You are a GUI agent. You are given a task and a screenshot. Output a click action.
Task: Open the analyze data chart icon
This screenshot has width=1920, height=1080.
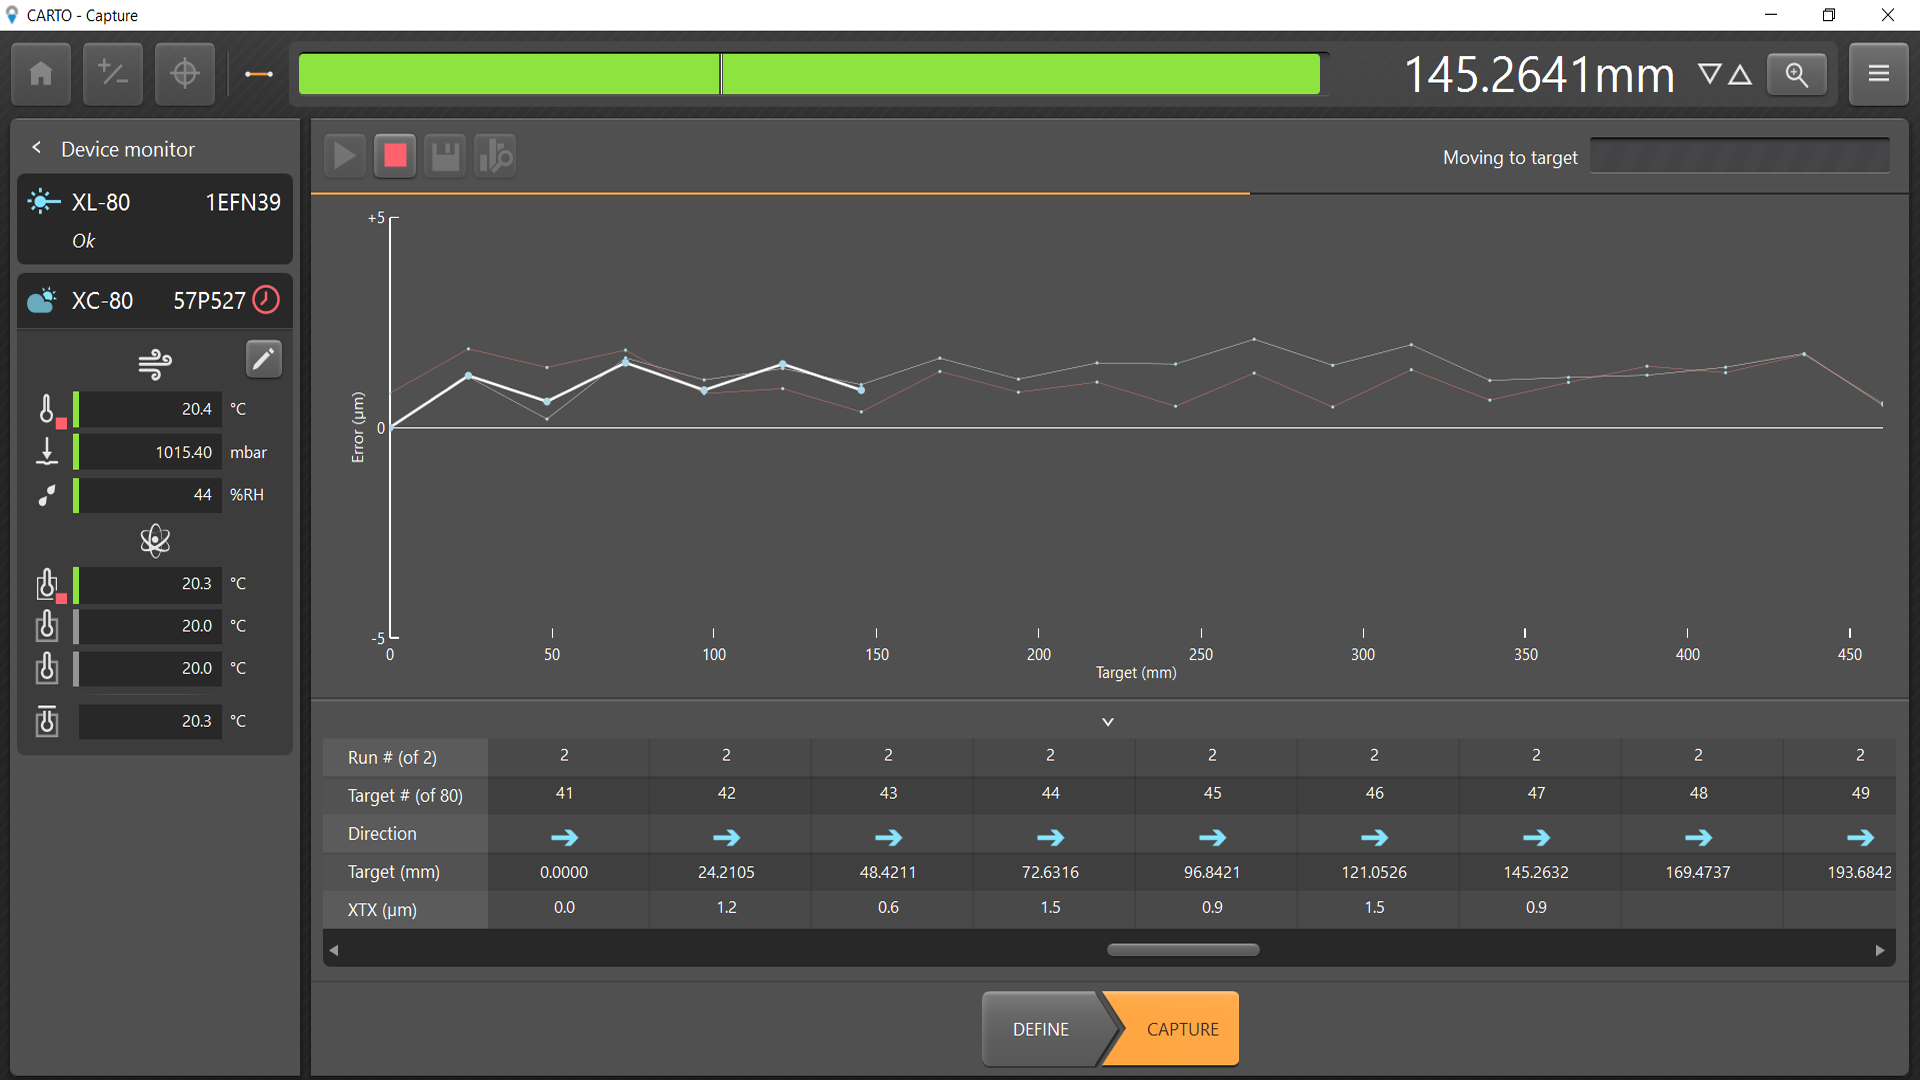(x=495, y=156)
